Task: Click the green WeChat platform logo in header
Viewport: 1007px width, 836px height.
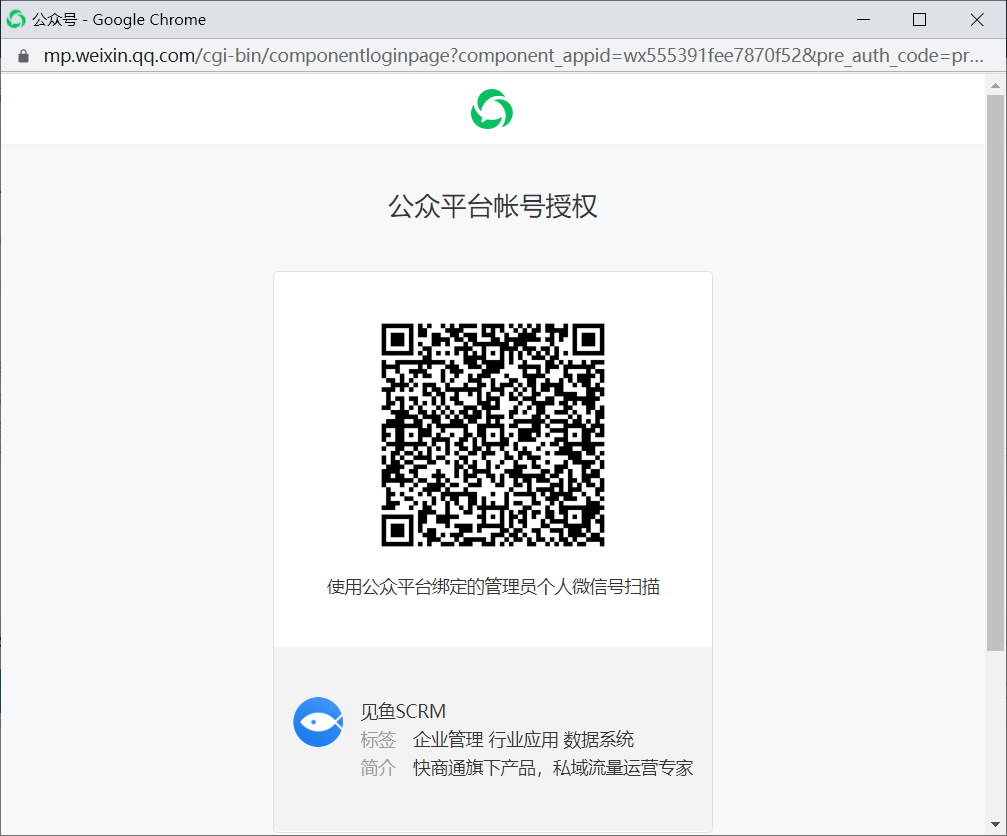Action: pos(492,109)
